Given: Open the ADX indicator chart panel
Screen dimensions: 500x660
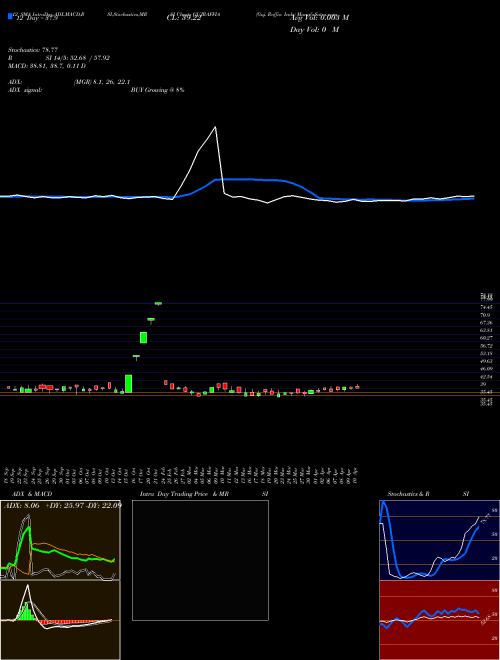Looking at the screenshot, I should (60, 540).
